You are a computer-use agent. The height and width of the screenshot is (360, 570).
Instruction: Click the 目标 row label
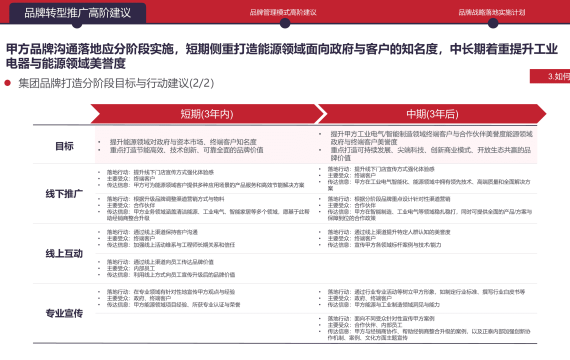click(x=64, y=146)
